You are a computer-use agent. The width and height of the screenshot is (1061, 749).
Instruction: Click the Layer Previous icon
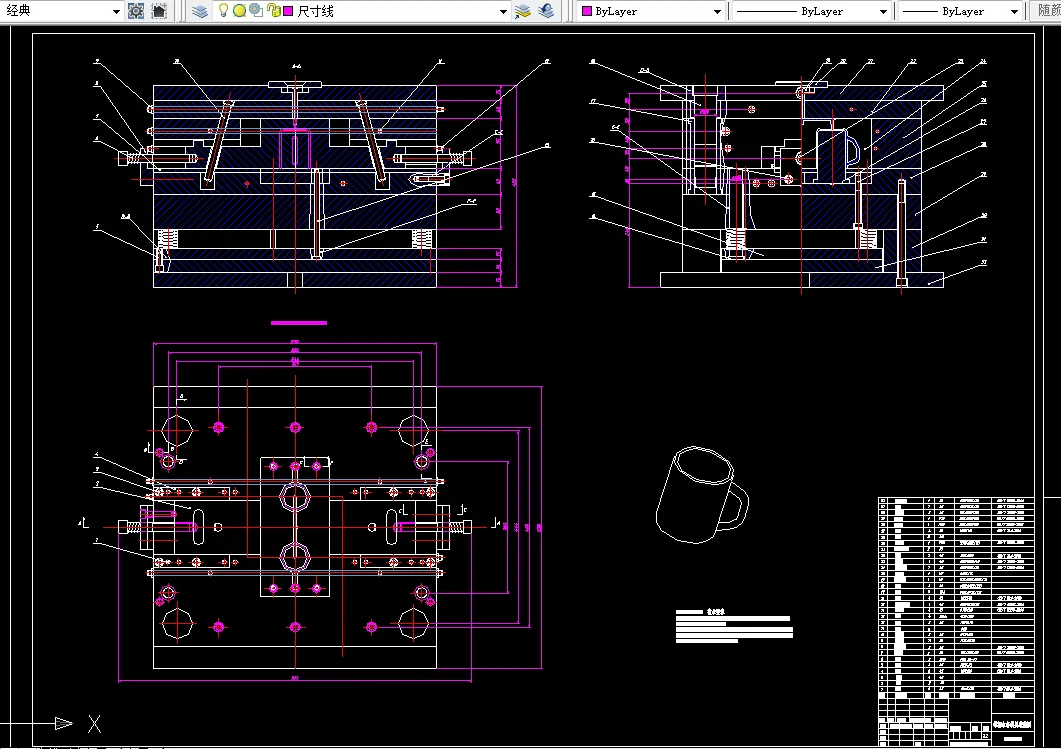[x=546, y=11]
